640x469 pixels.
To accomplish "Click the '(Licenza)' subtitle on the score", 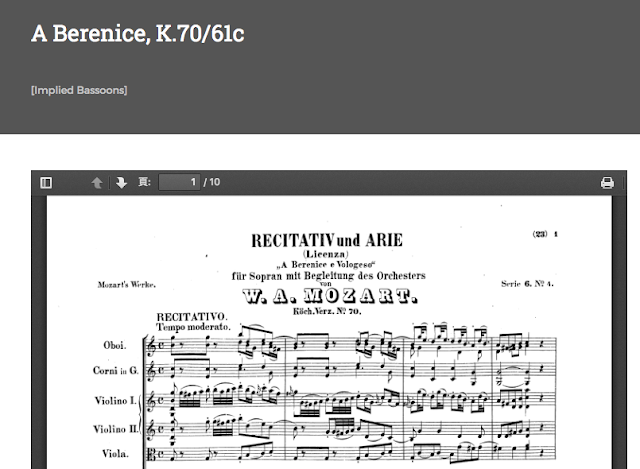I will (326, 254).
